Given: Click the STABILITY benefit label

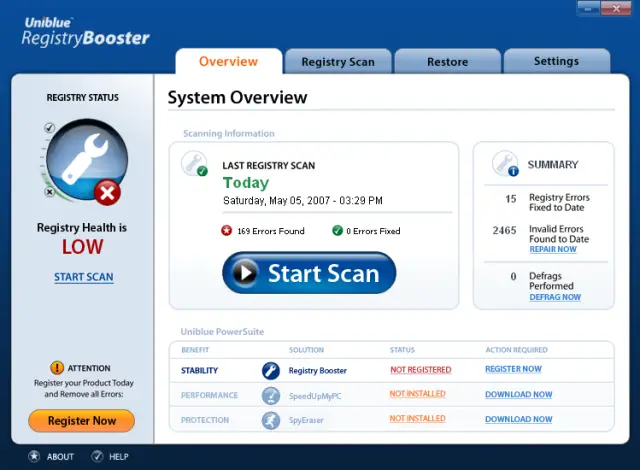Looking at the screenshot, I should pyautogui.click(x=200, y=370).
